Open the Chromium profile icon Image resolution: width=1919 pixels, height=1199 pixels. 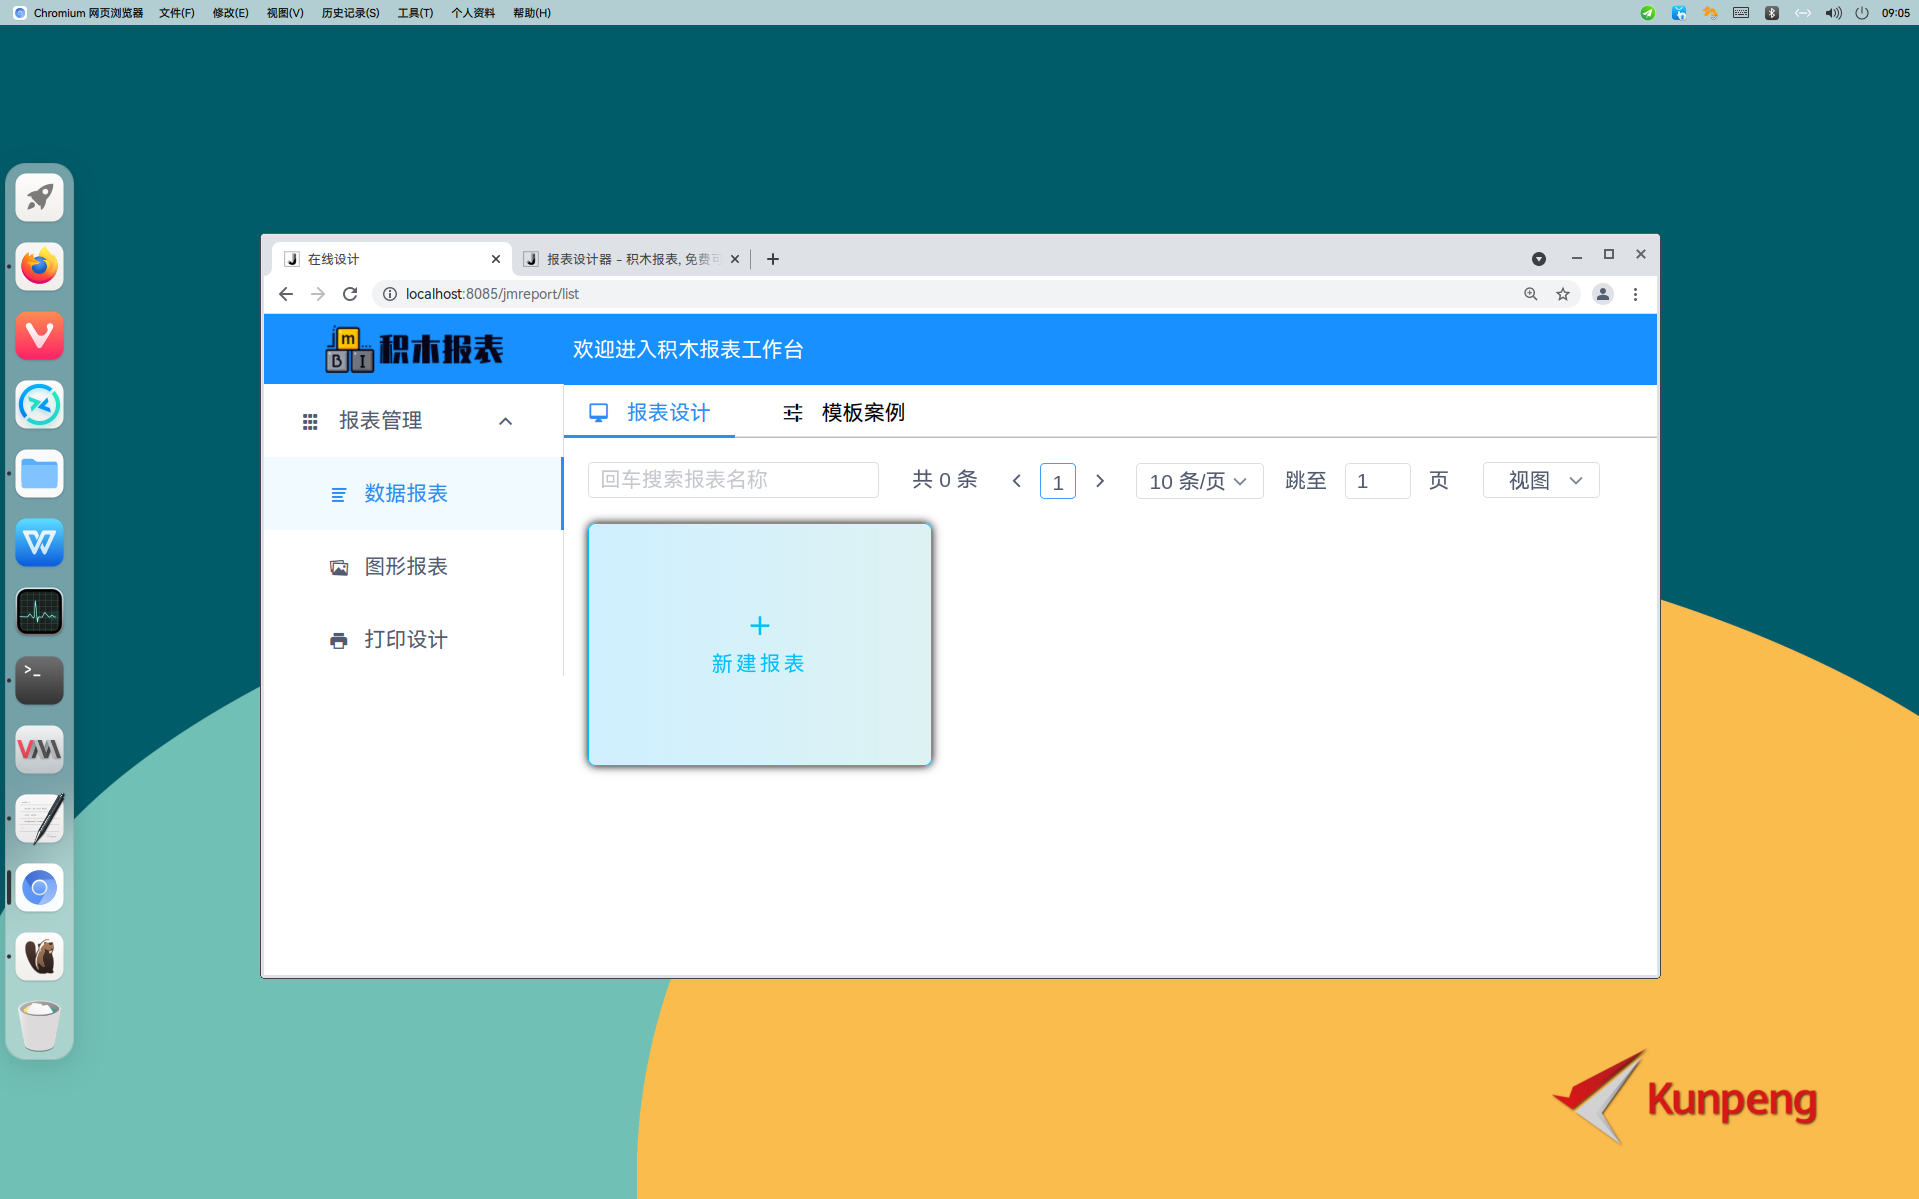point(1603,293)
